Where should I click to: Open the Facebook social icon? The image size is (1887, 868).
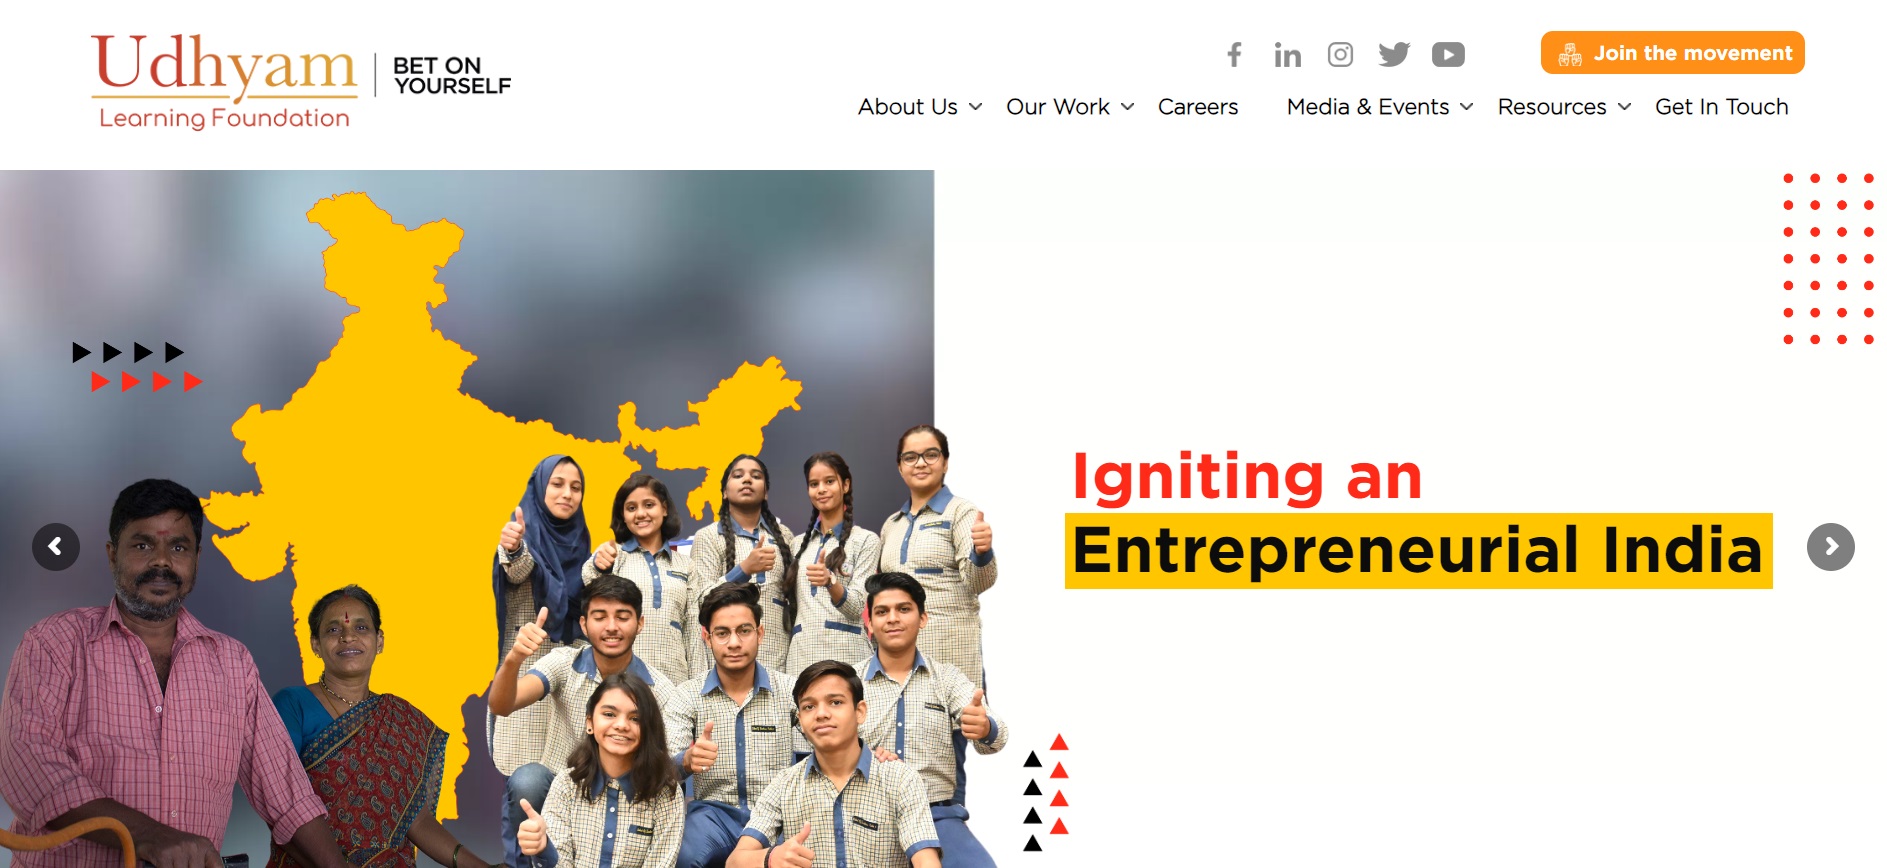[1234, 54]
